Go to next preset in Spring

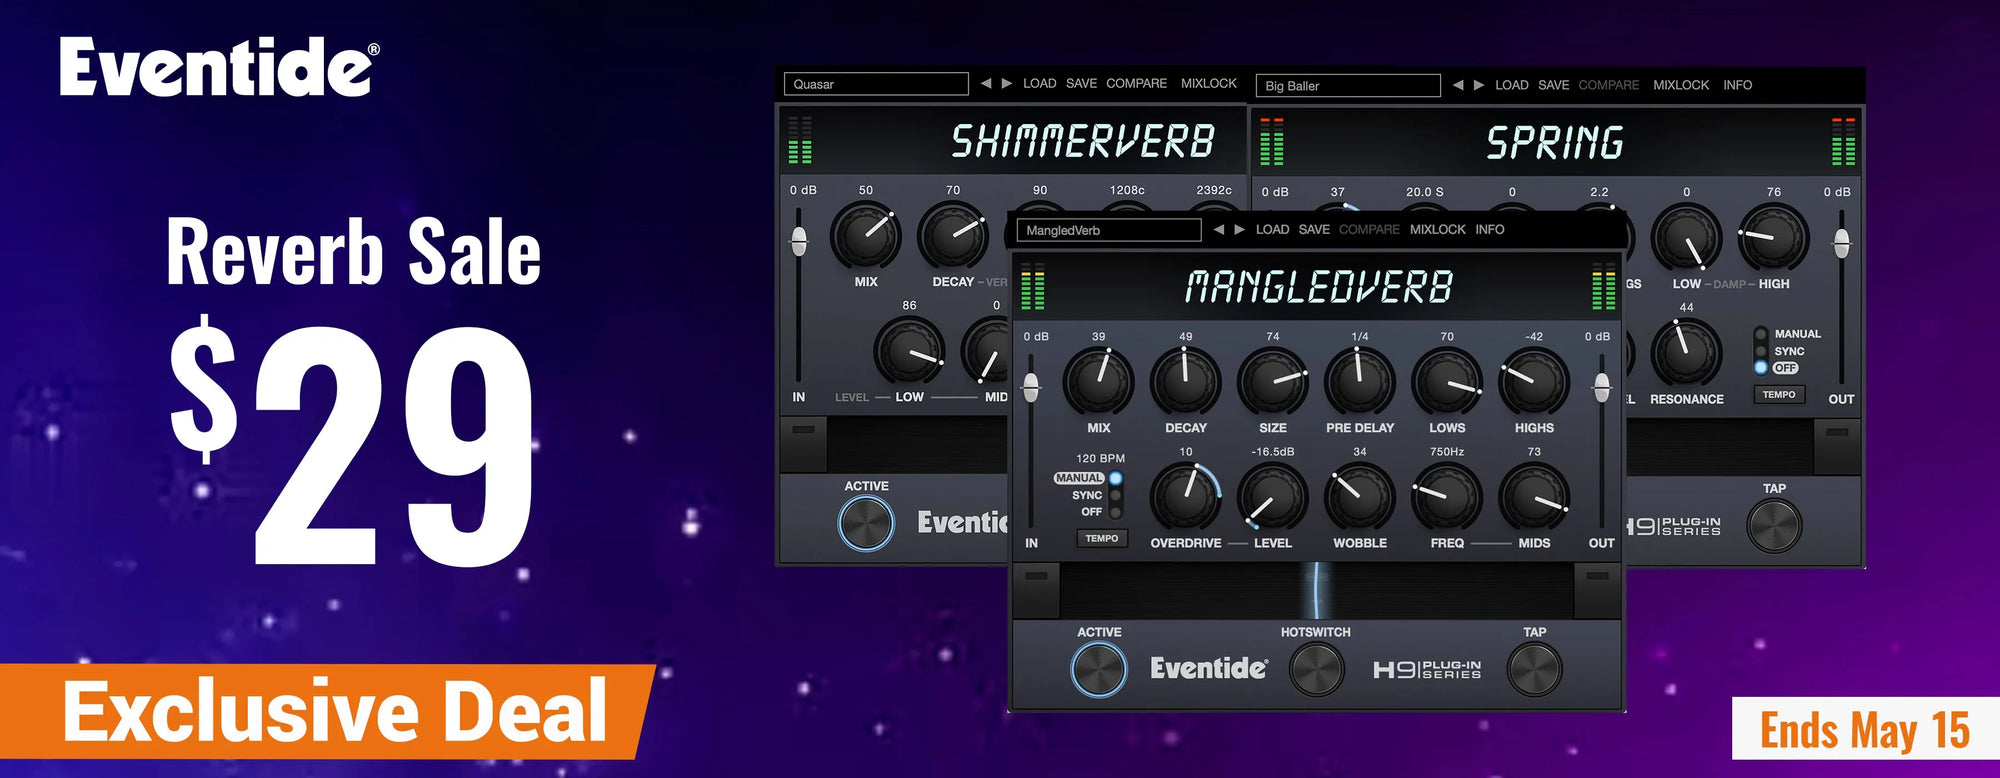(1479, 85)
